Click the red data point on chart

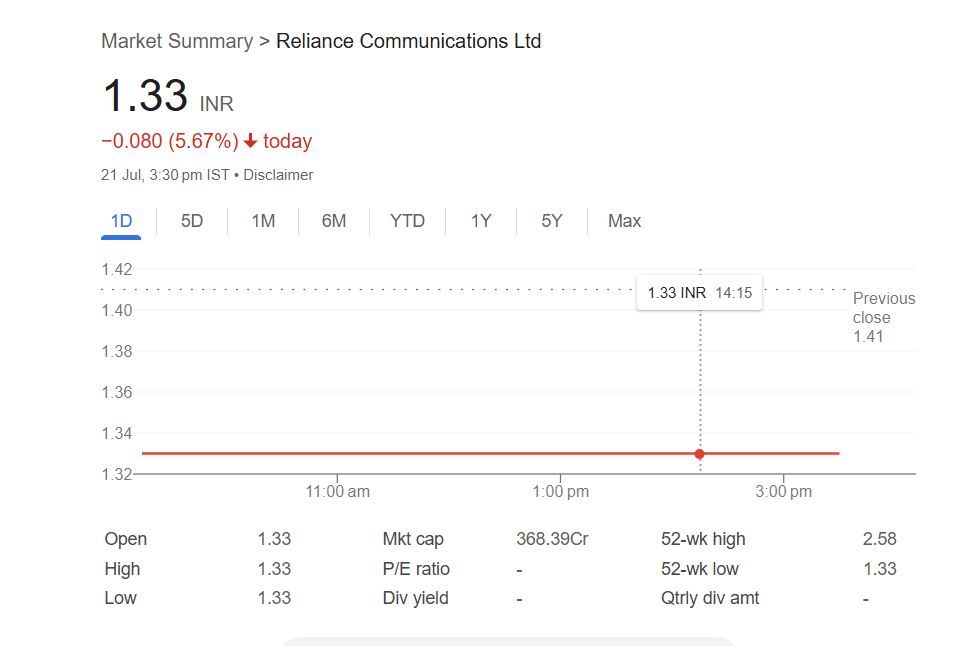coord(699,454)
